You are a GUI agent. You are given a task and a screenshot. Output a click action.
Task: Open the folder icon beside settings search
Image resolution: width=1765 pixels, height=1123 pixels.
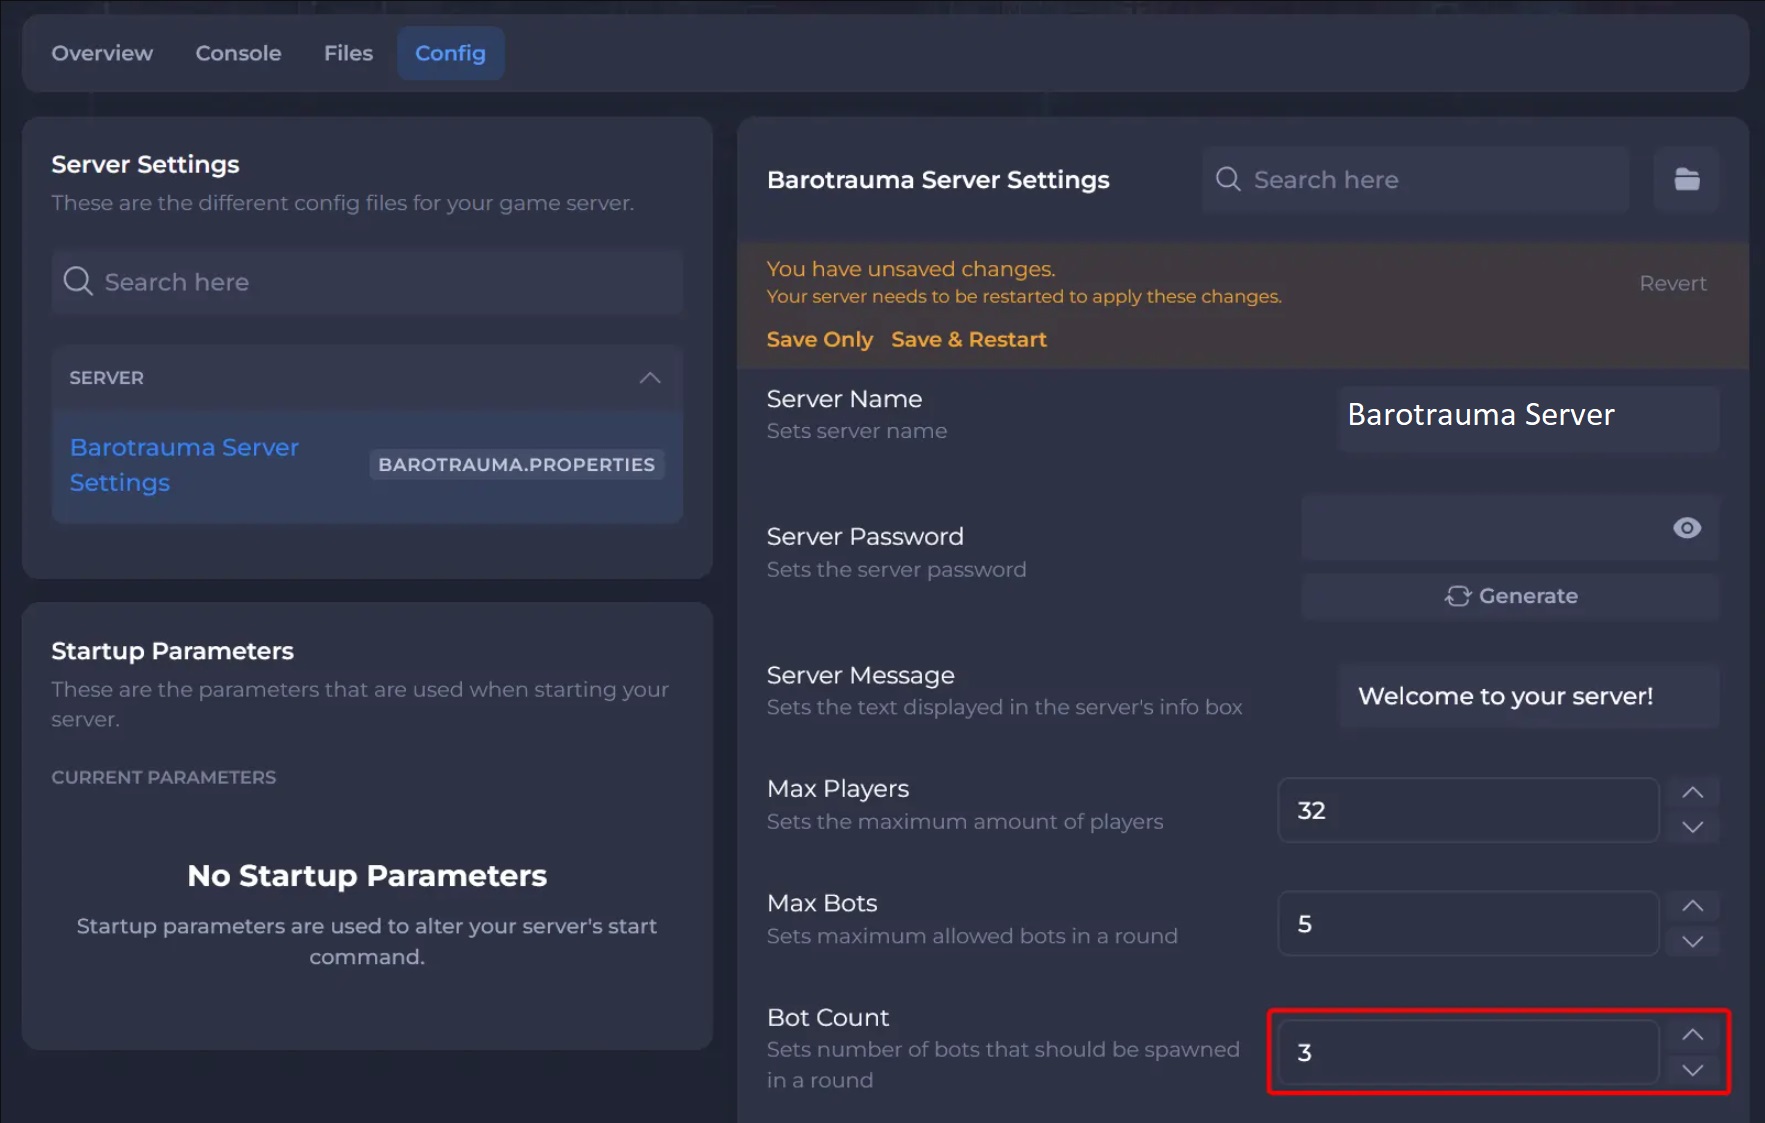tap(1686, 180)
